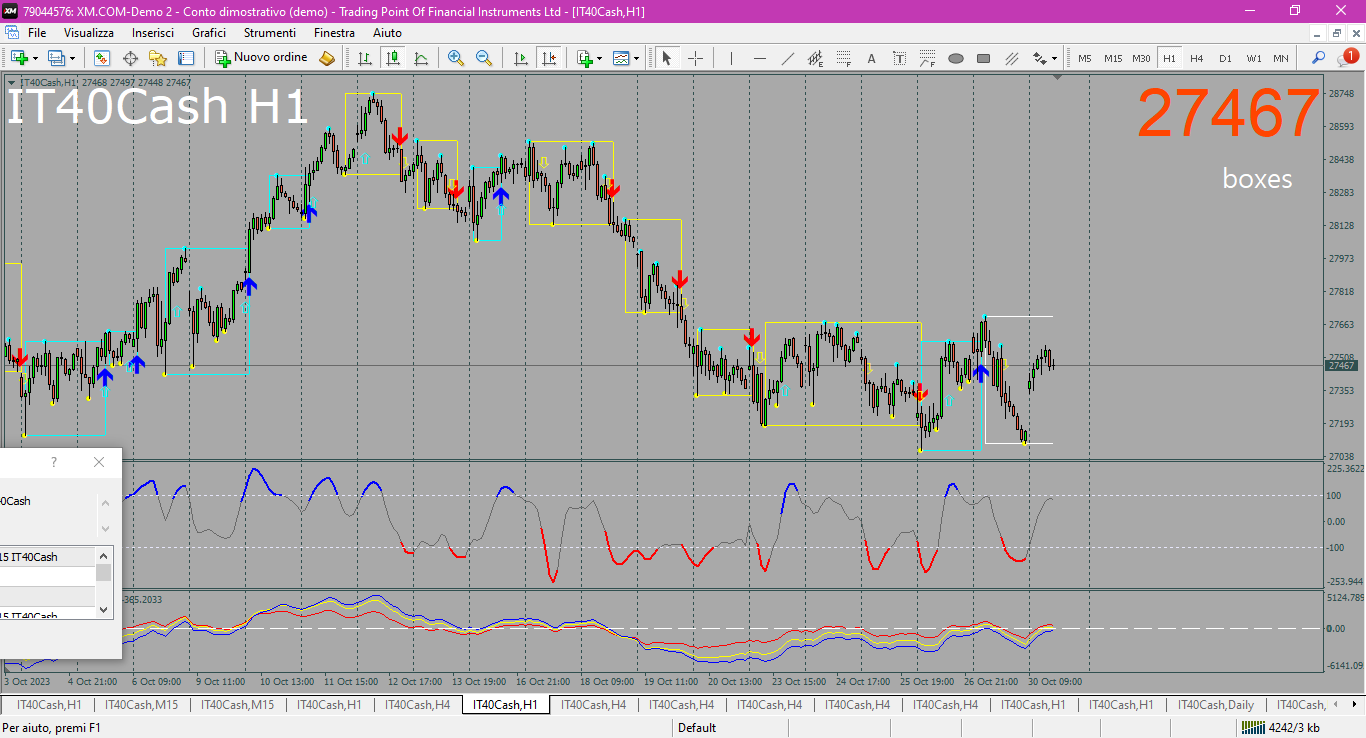Toggle chart shift button
1366x738 pixels.
click(548, 58)
